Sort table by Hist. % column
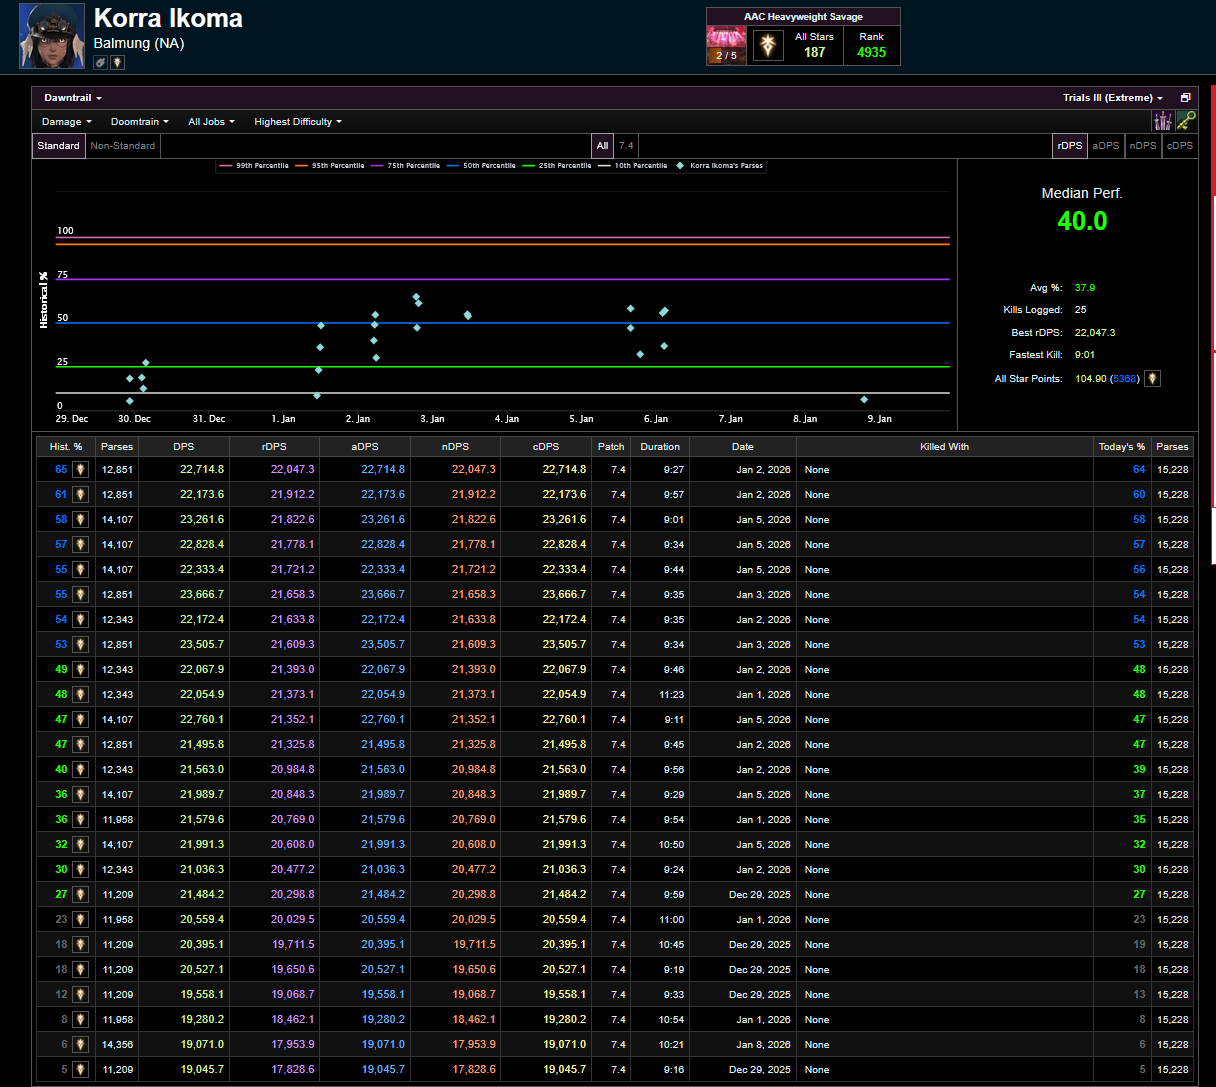 point(66,447)
